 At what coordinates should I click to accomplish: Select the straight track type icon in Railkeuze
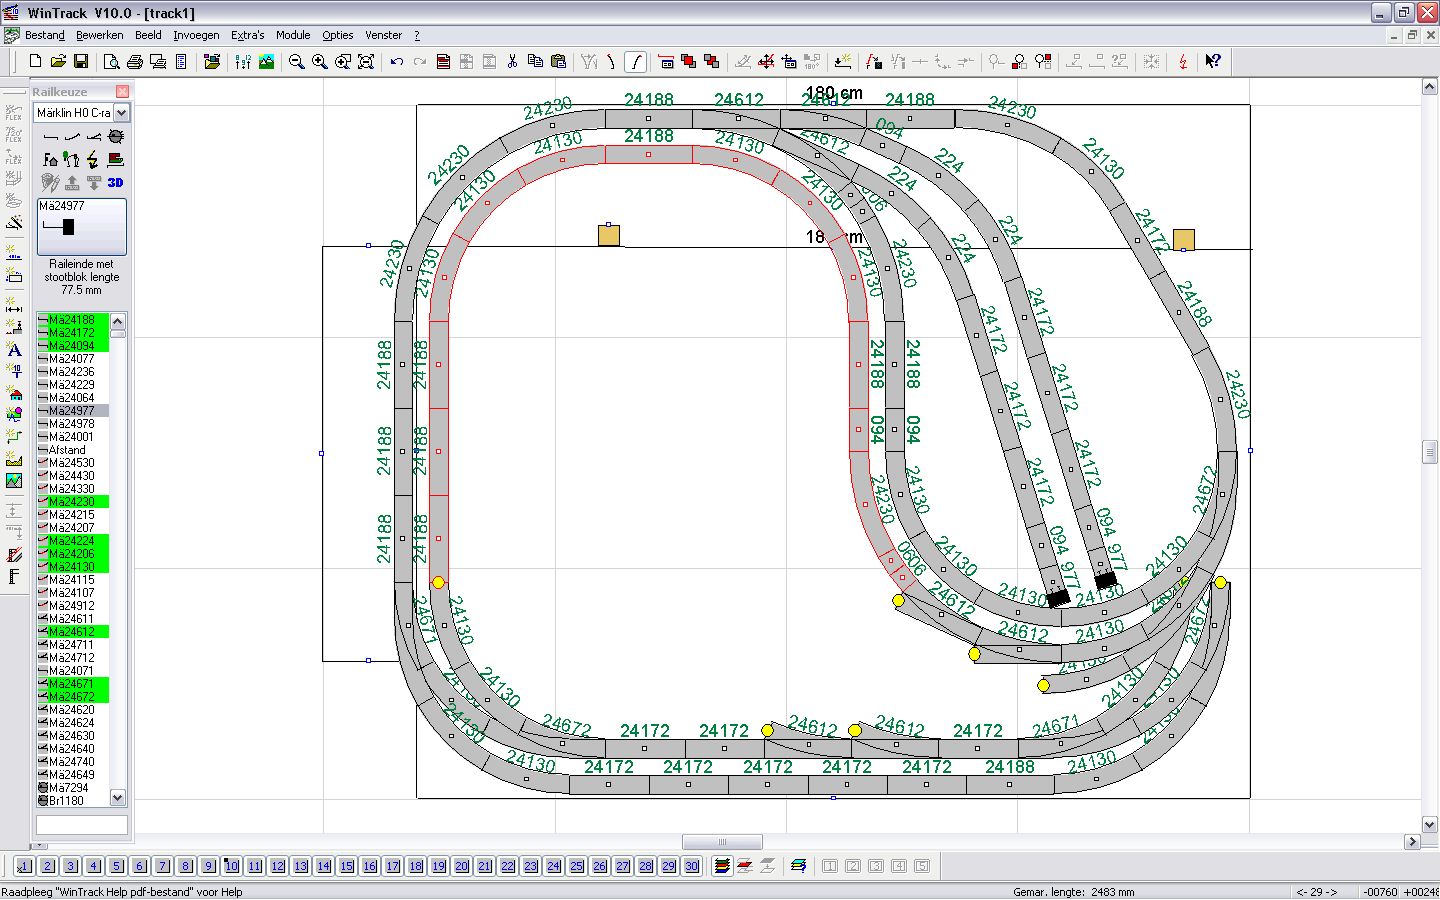pos(50,136)
